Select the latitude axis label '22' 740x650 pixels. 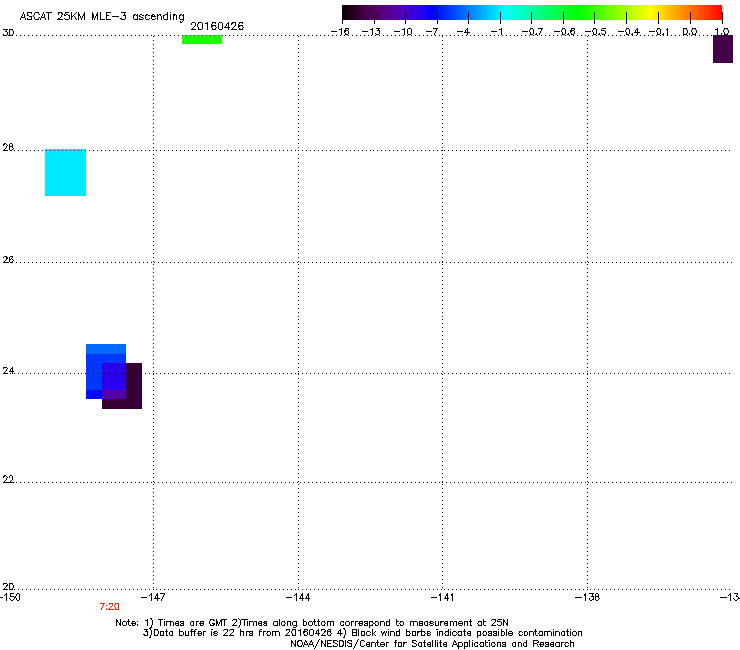coord(8,480)
